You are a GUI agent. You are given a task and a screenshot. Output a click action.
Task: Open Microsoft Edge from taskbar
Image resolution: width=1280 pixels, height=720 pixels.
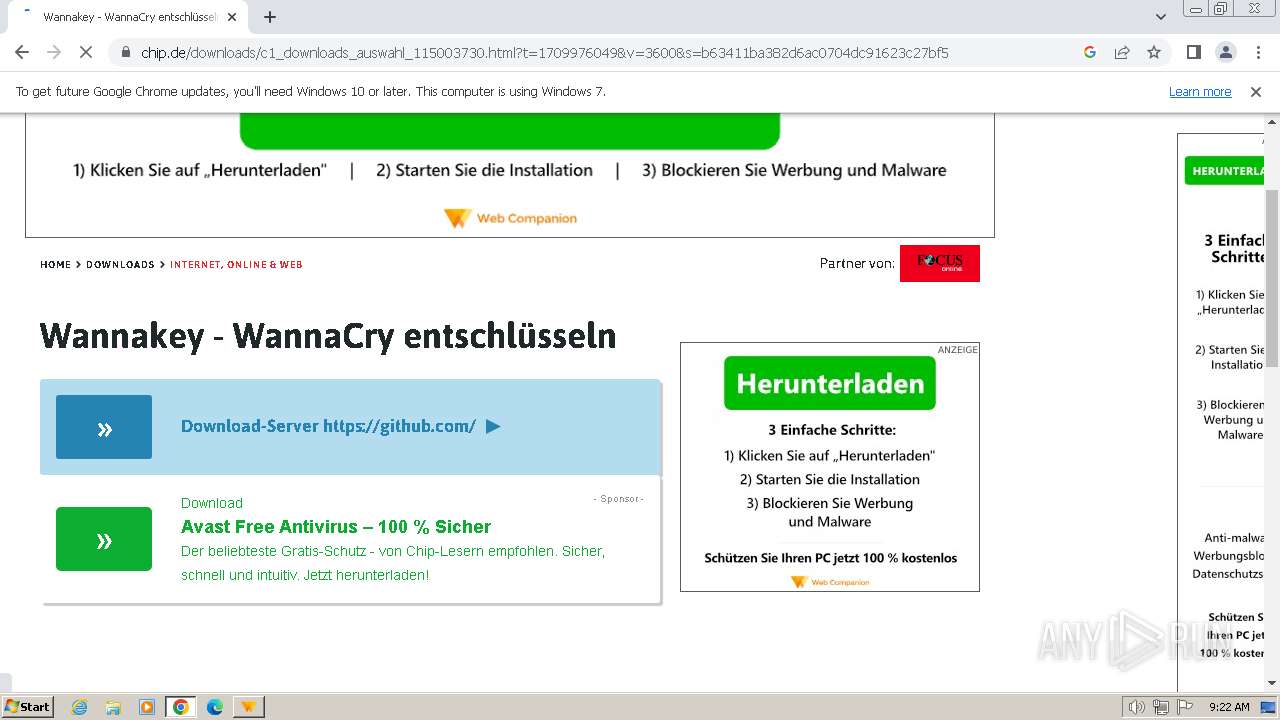[215, 707]
